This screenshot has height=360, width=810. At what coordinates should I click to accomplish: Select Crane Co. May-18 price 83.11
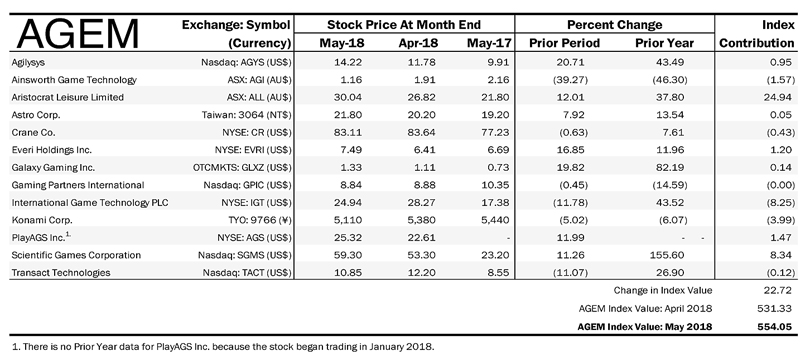coord(348,132)
